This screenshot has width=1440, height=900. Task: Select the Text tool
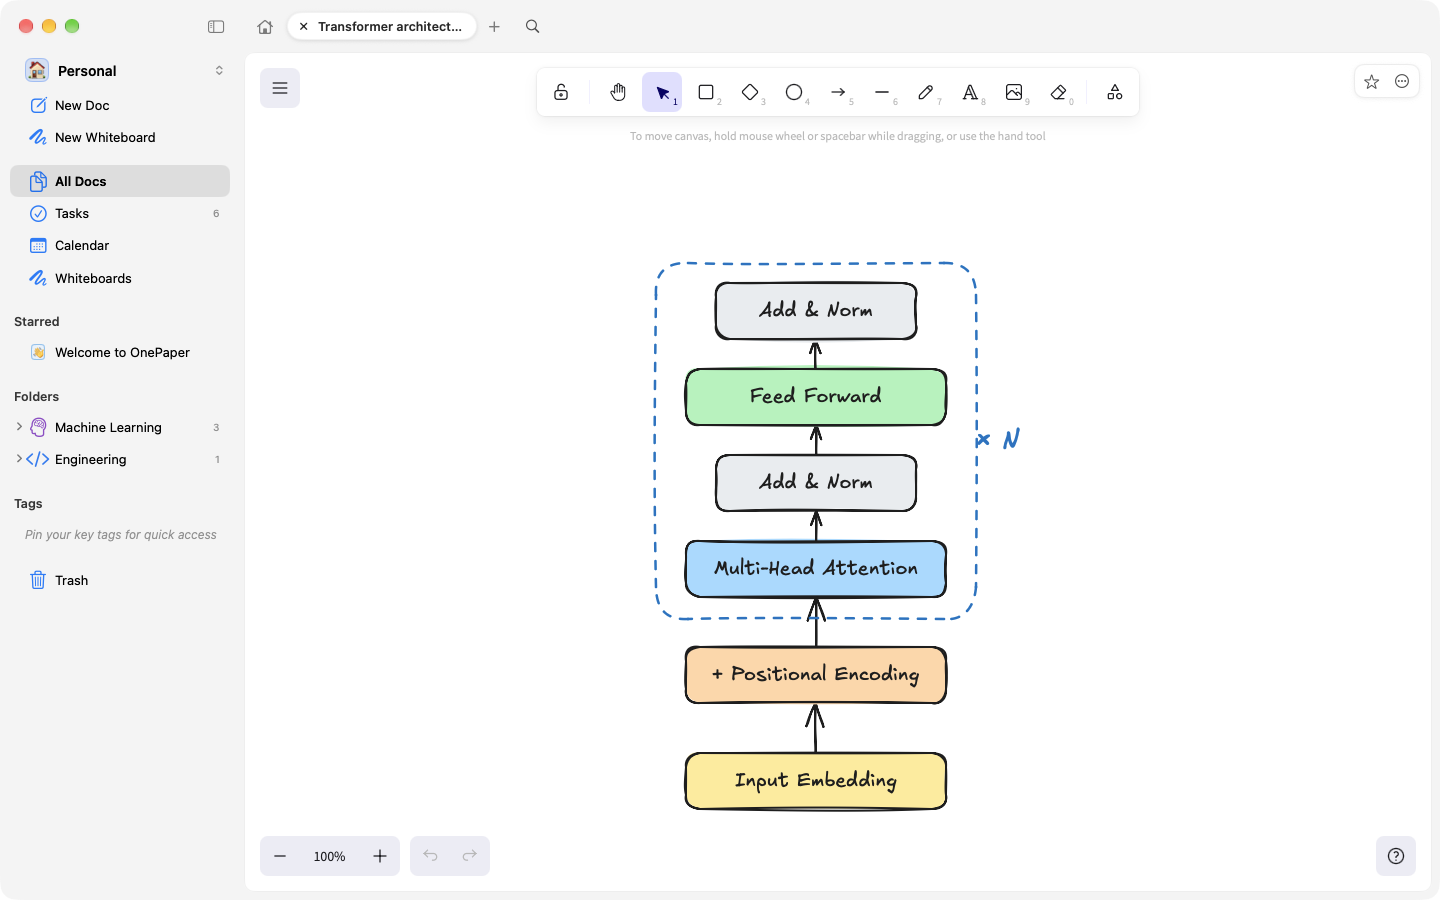(970, 92)
